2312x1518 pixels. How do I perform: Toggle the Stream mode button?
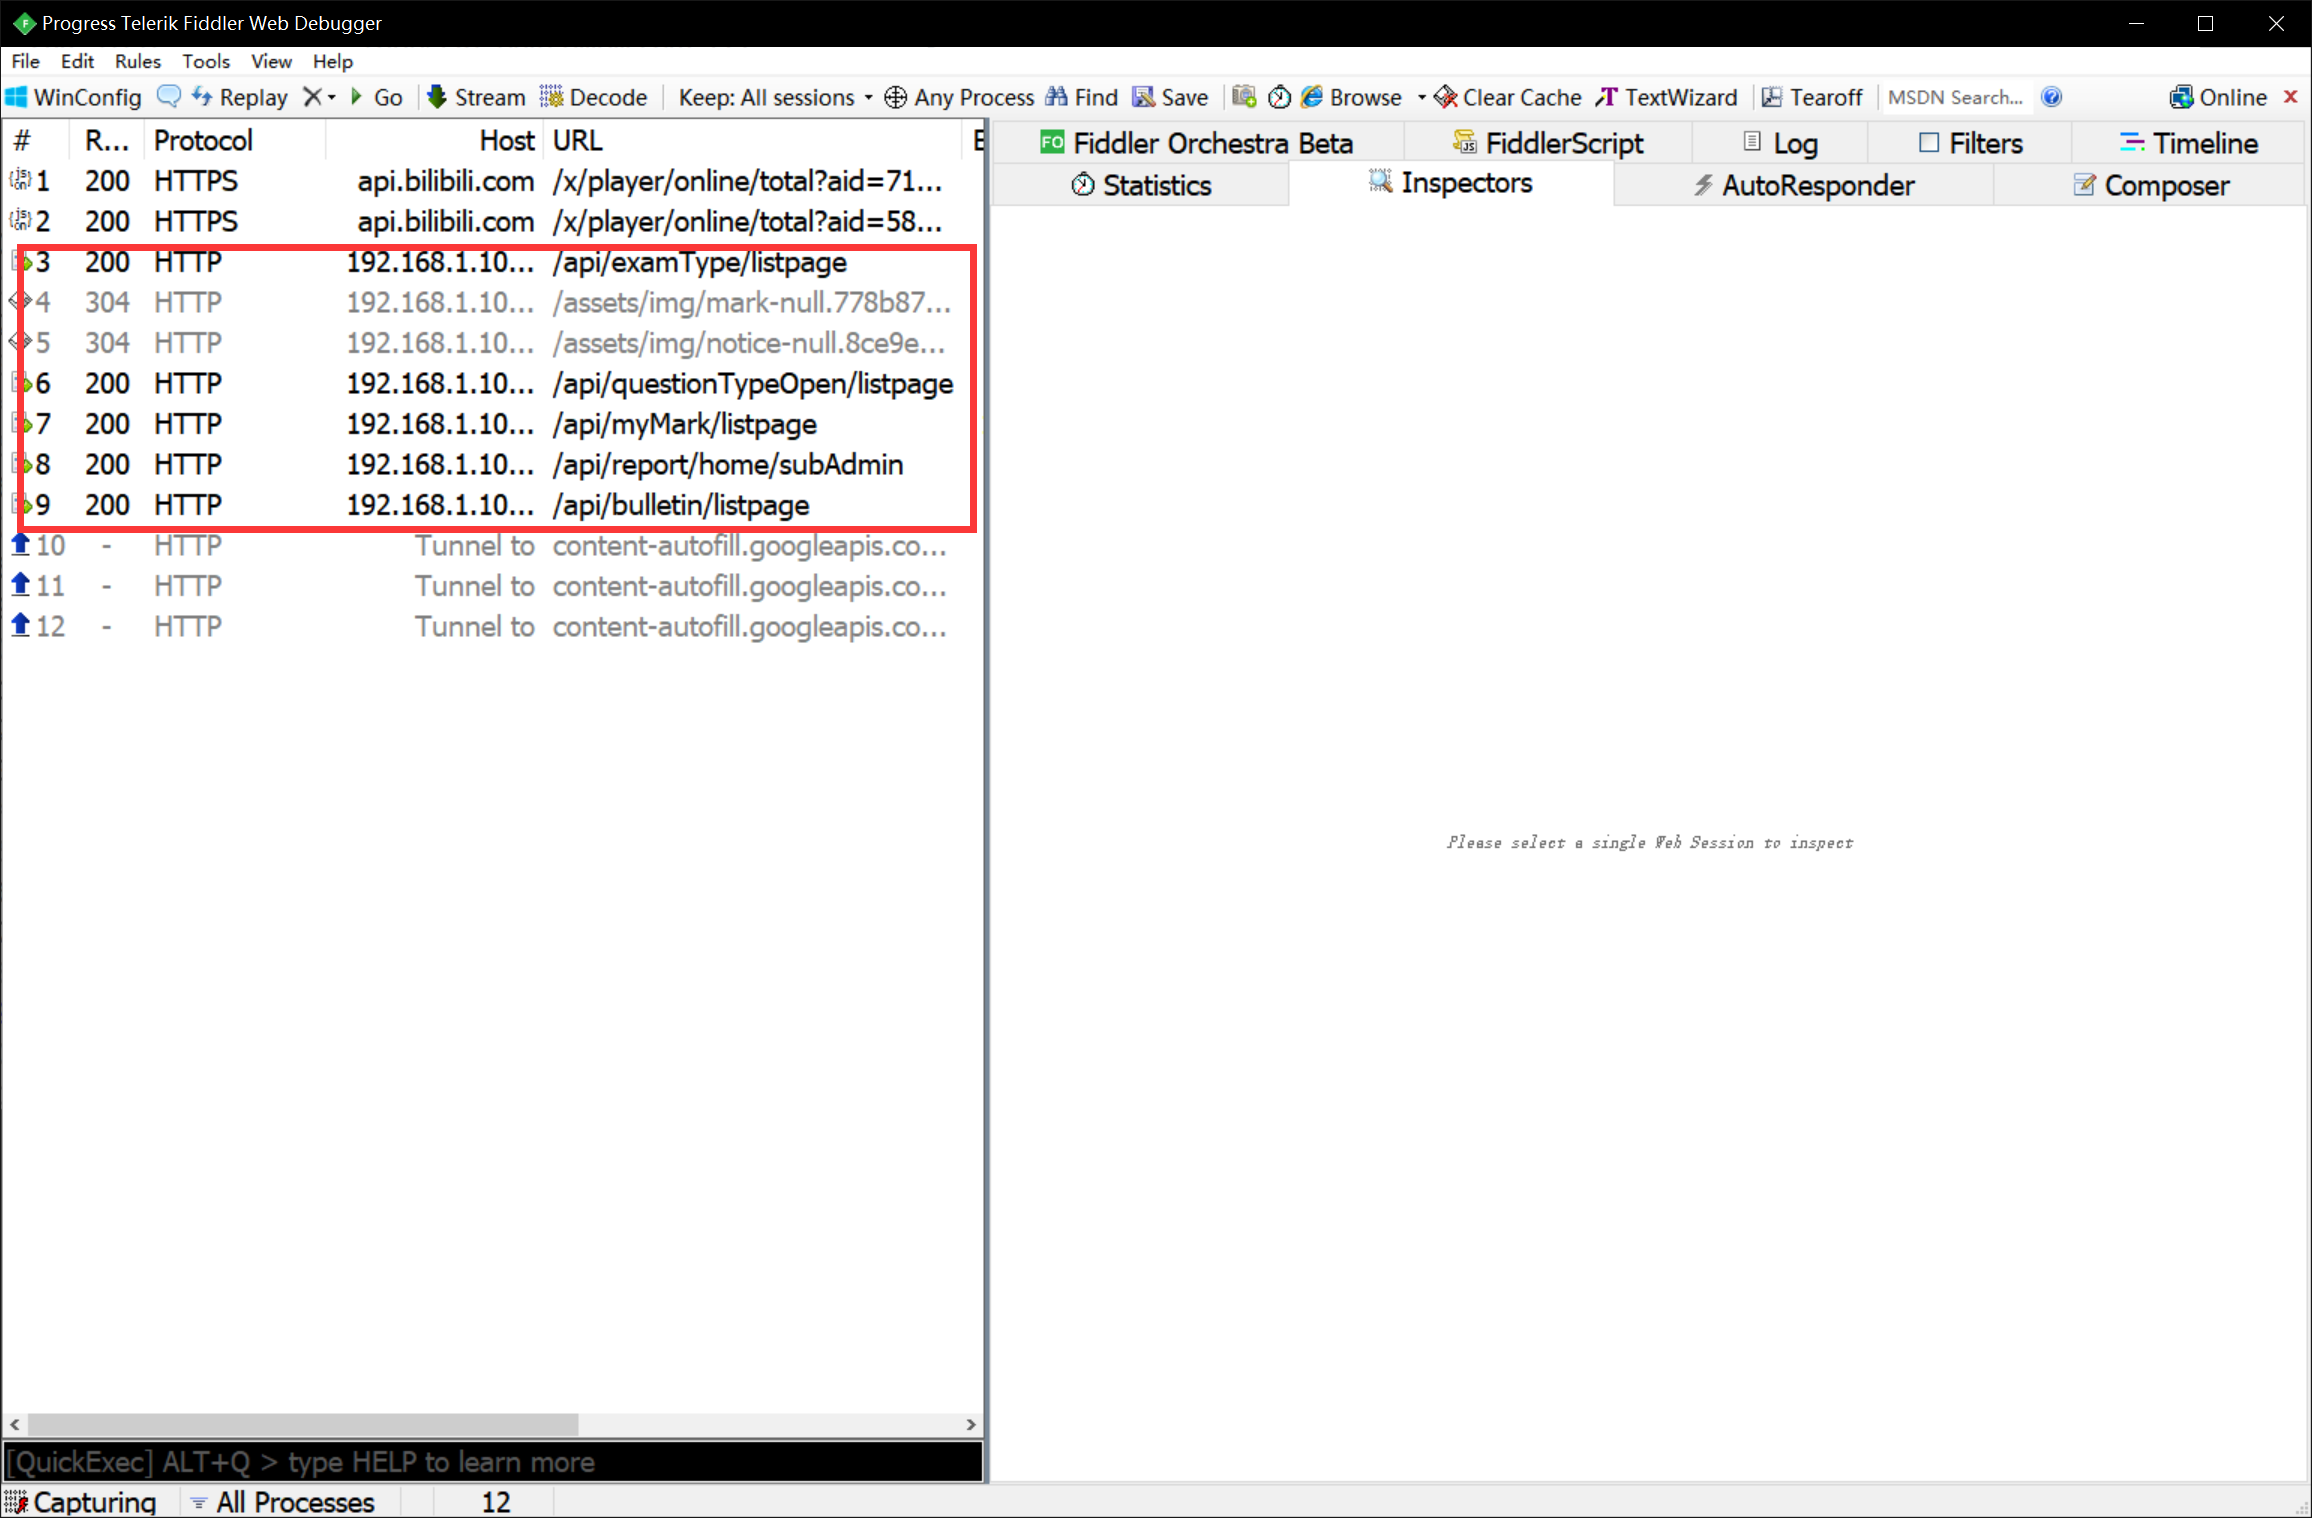pyautogui.click(x=476, y=97)
